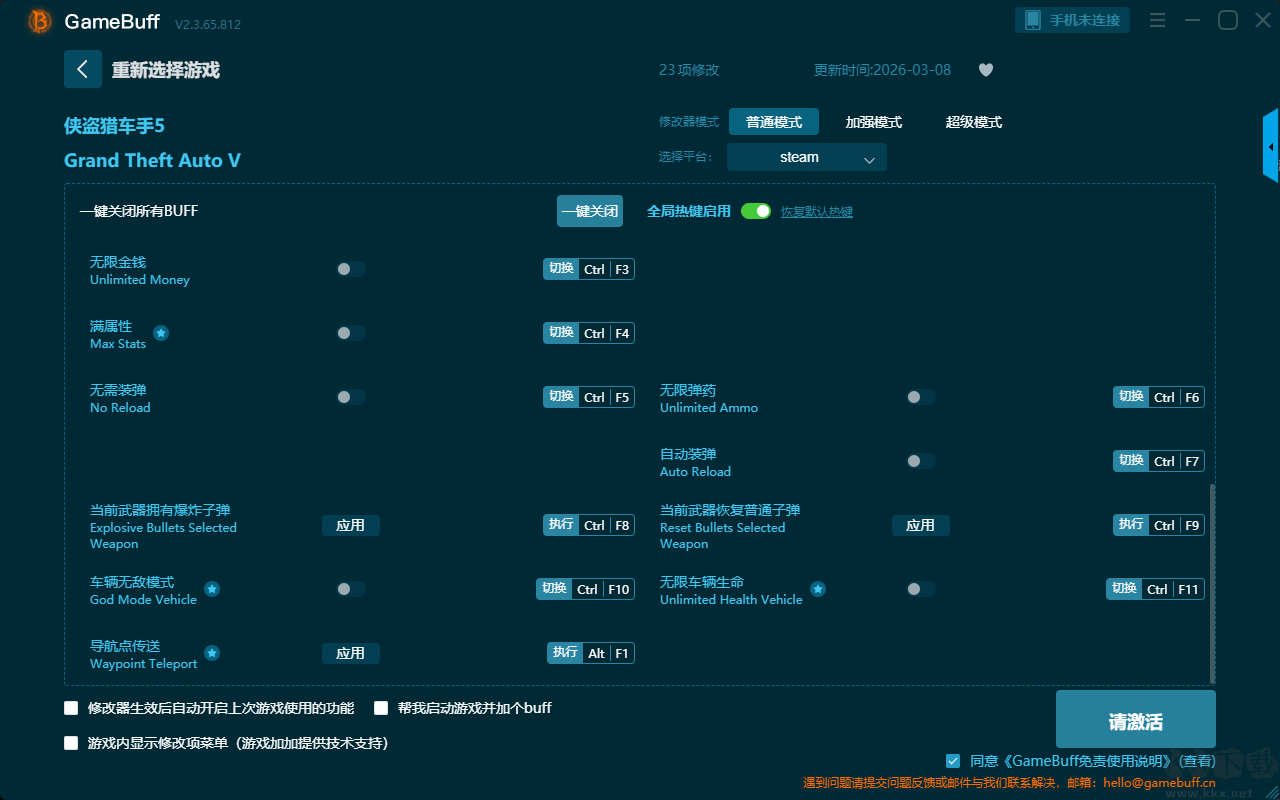
Task: Click the phone-not-connected button (手机未连接)
Action: pos(1073,20)
